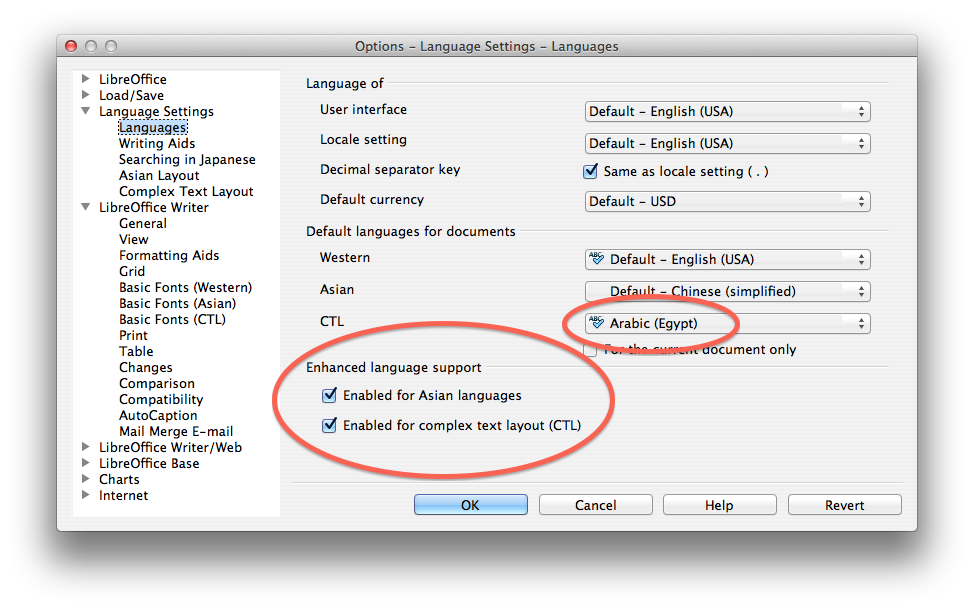Collapse the Language Settings tree node

coord(86,111)
